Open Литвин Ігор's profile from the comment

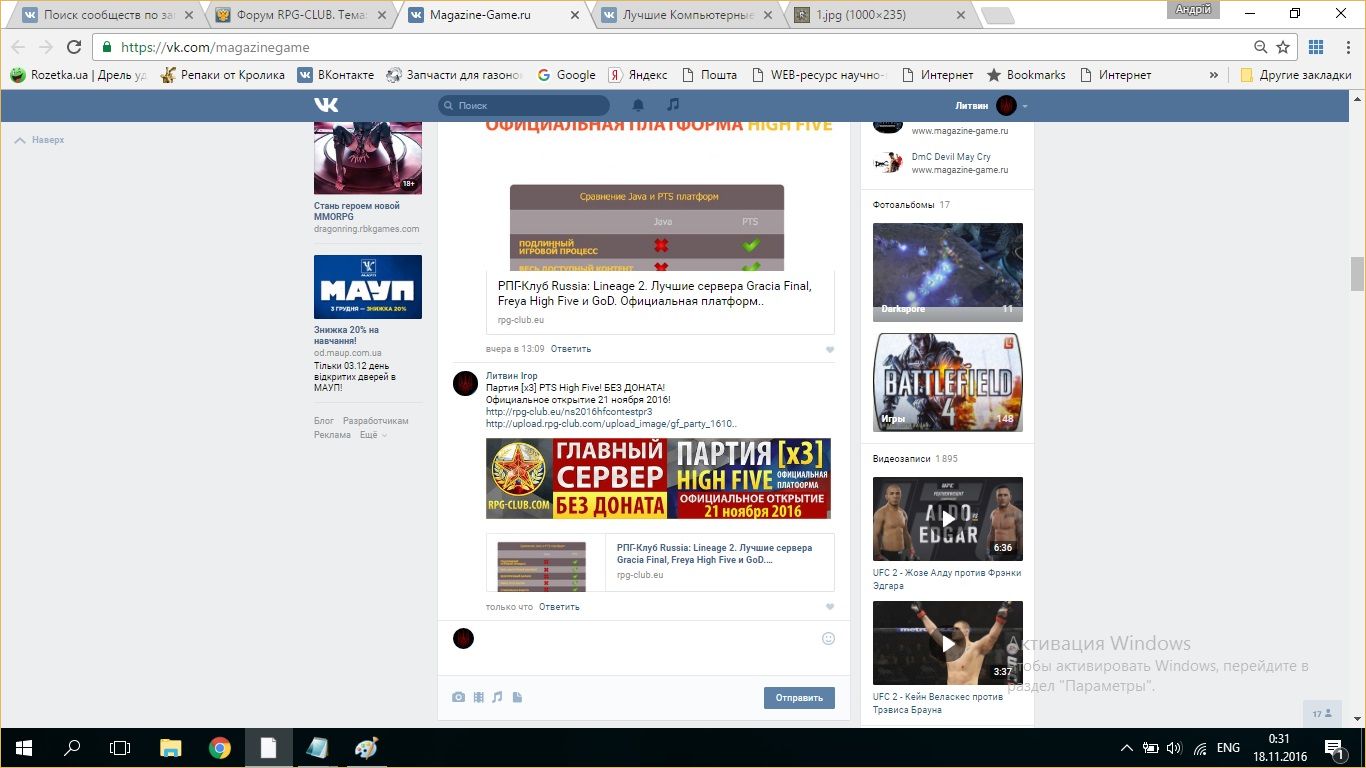pyautogui.click(x=511, y=376)
